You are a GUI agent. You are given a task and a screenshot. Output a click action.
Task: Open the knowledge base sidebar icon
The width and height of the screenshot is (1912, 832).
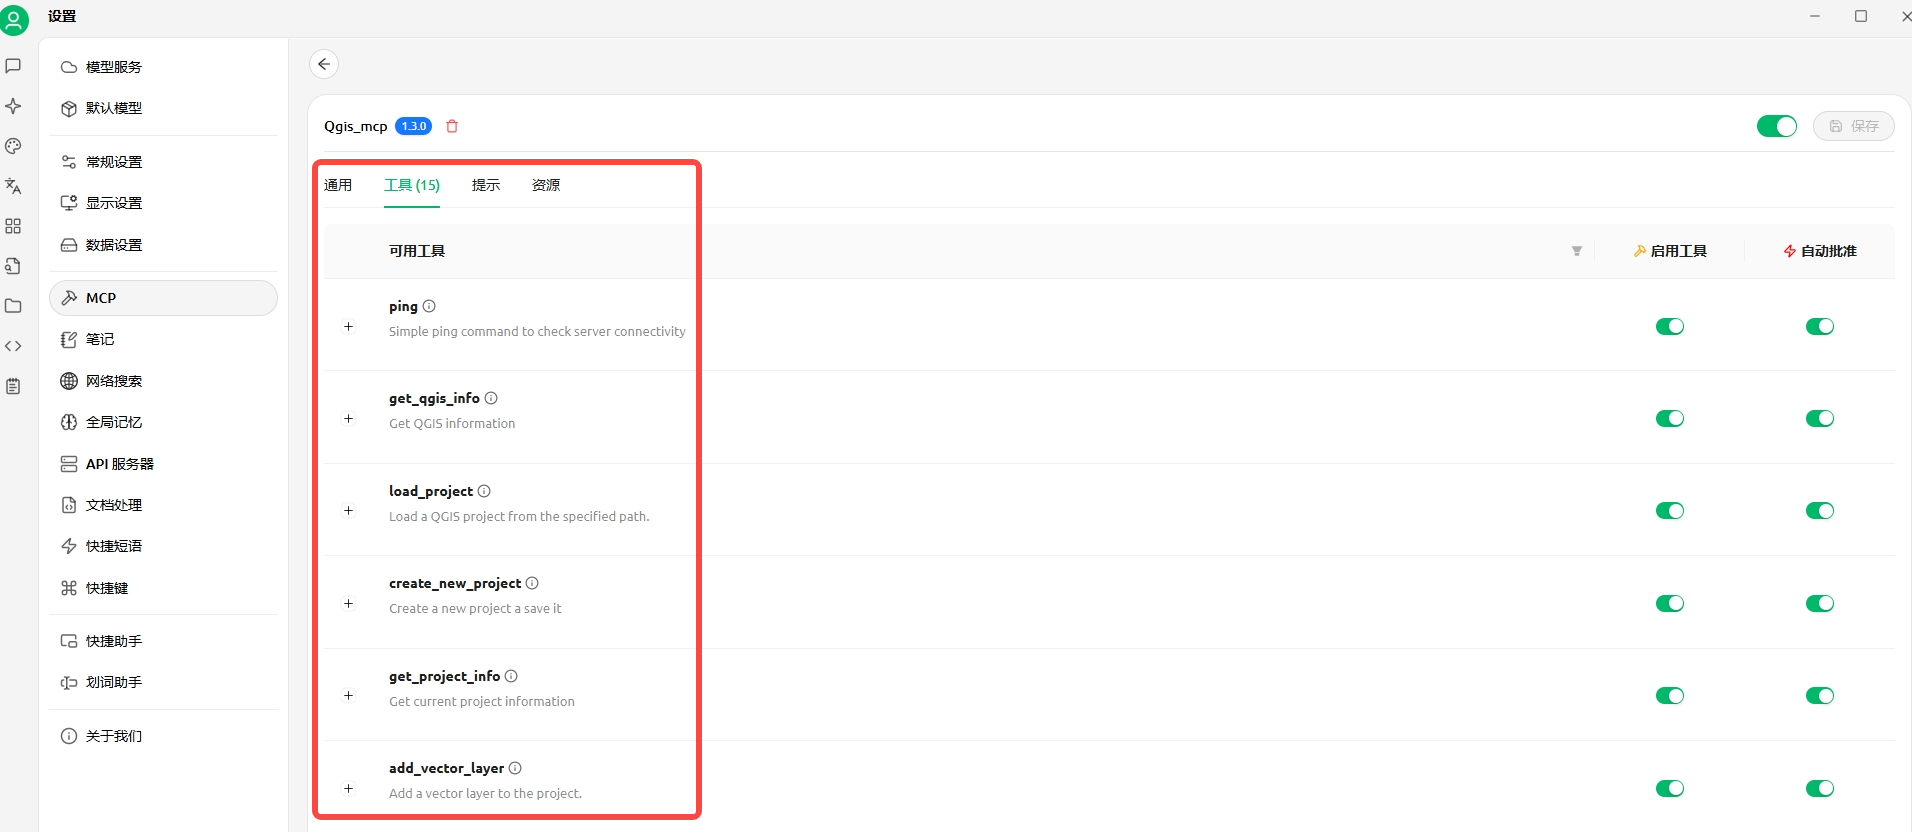(x=13, y=266)
